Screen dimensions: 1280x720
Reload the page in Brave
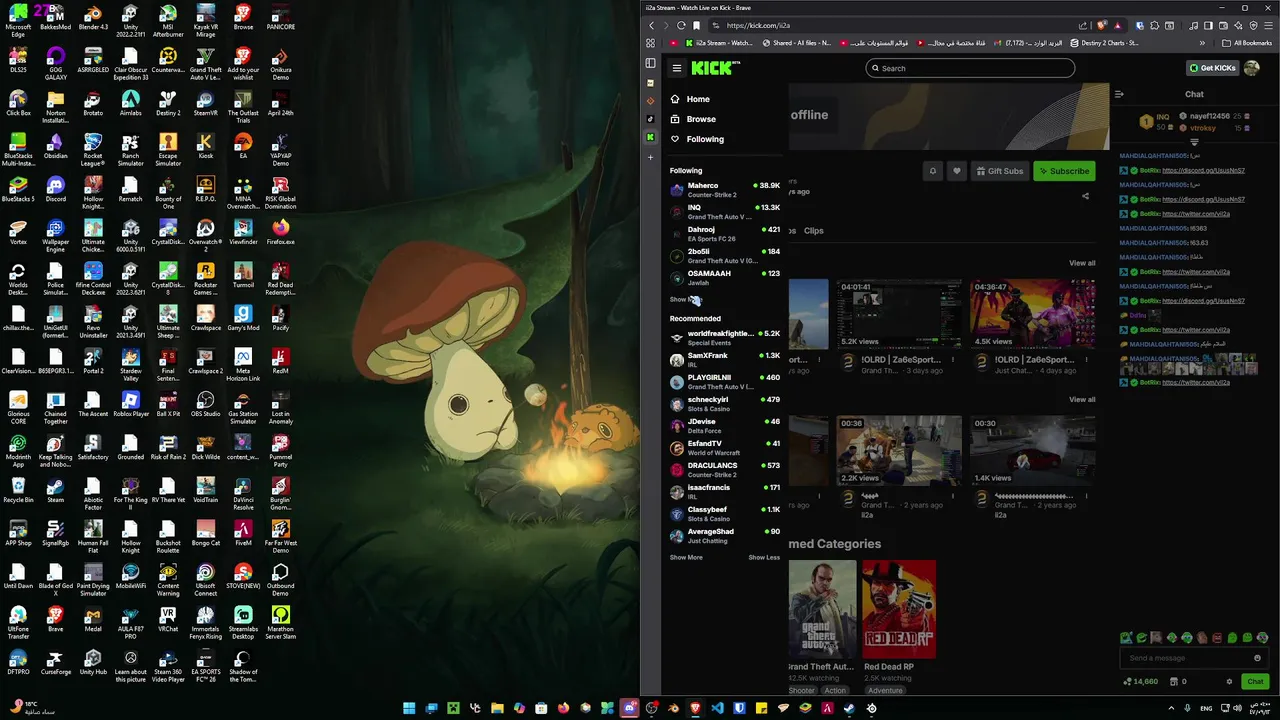click(x=681, y=25)
